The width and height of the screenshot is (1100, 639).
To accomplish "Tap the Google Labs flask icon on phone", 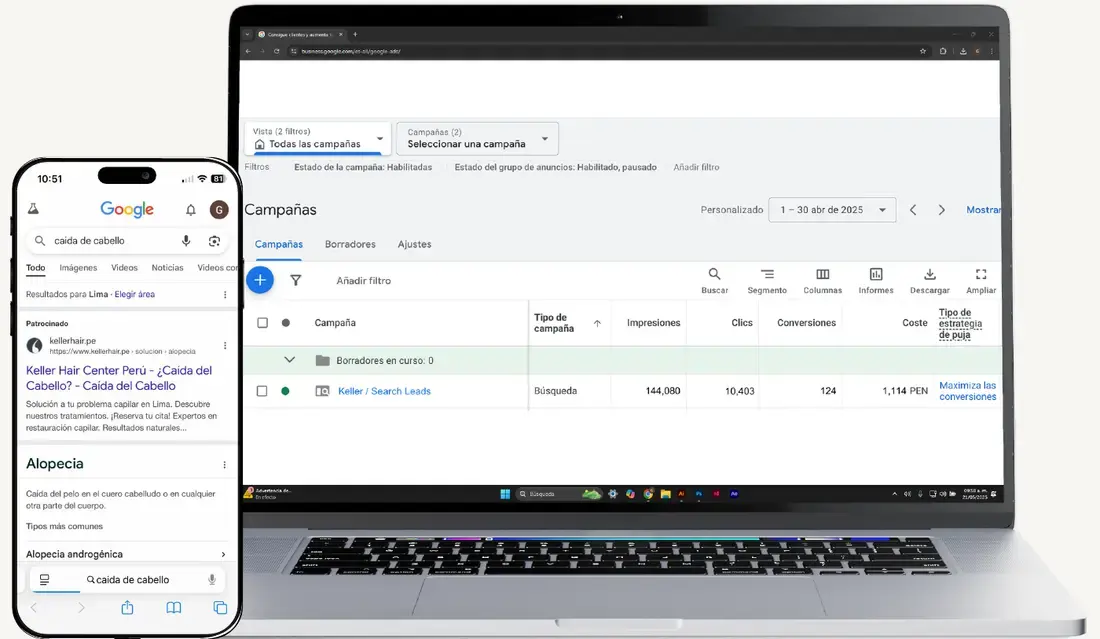I will coord(33,209).
